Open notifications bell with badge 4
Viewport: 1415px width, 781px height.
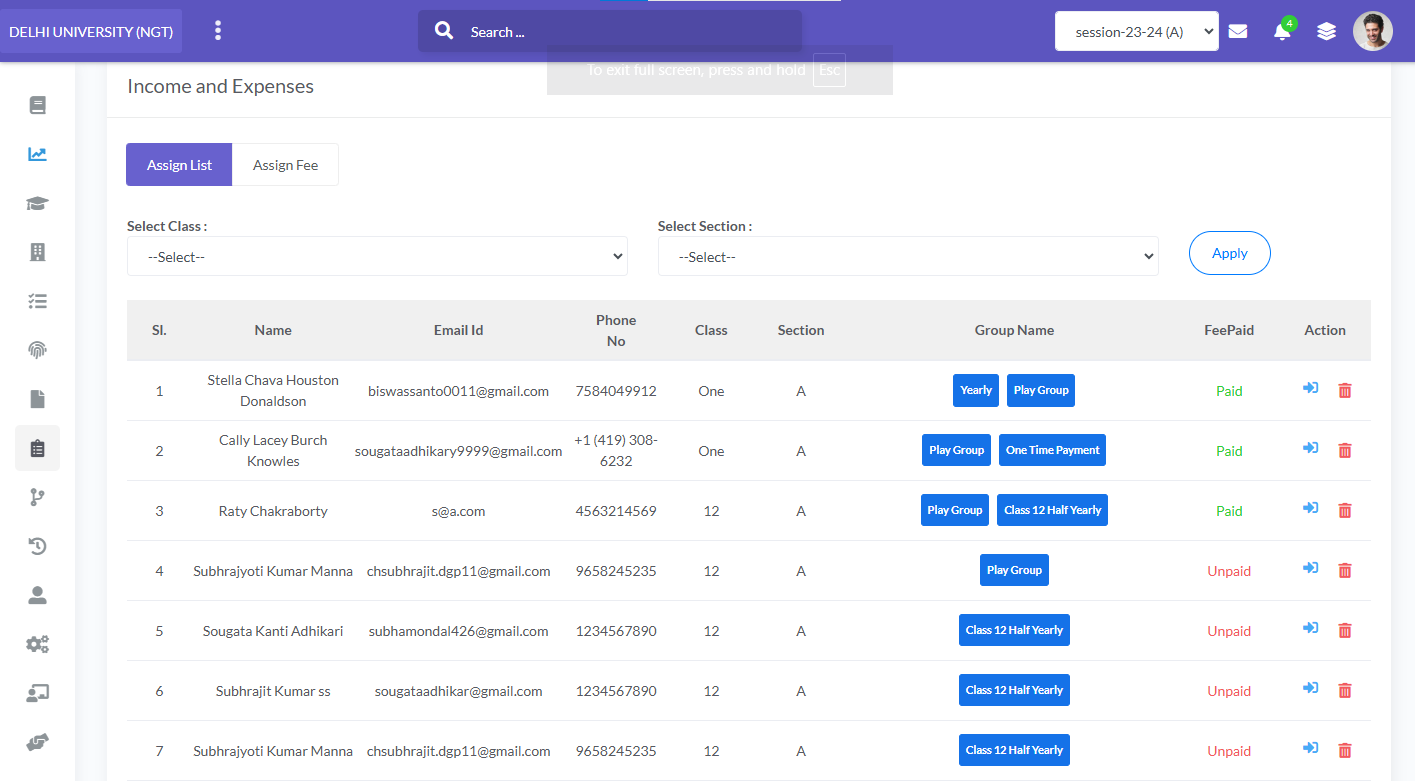1282,31
